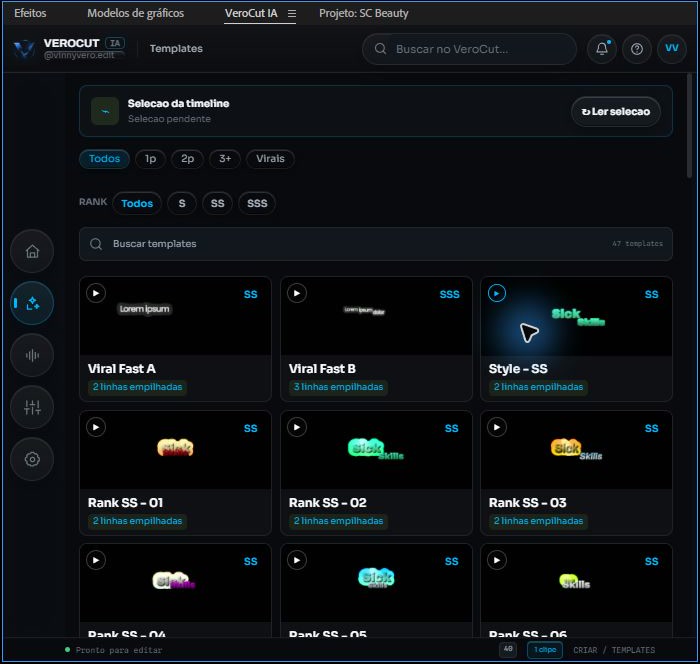Focus the Buscar no VeroCut search field
Screen dimensions: 700x664
469,49
